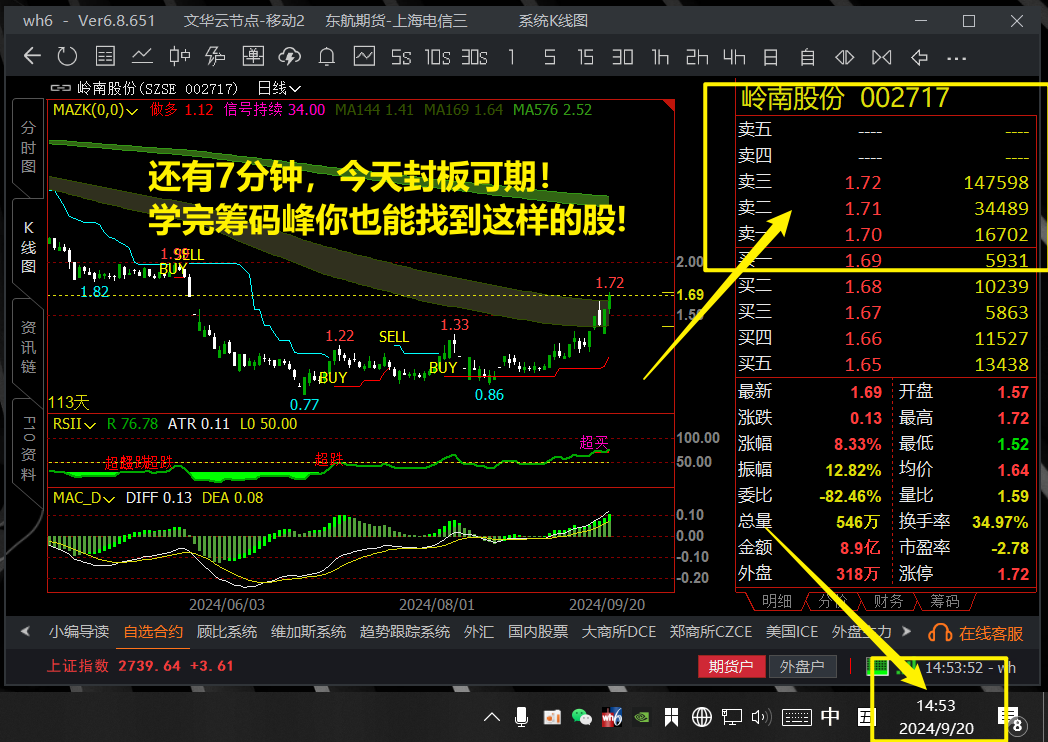Open the 顾比系统 bottom tab
1048x742 pixels.
227,632
